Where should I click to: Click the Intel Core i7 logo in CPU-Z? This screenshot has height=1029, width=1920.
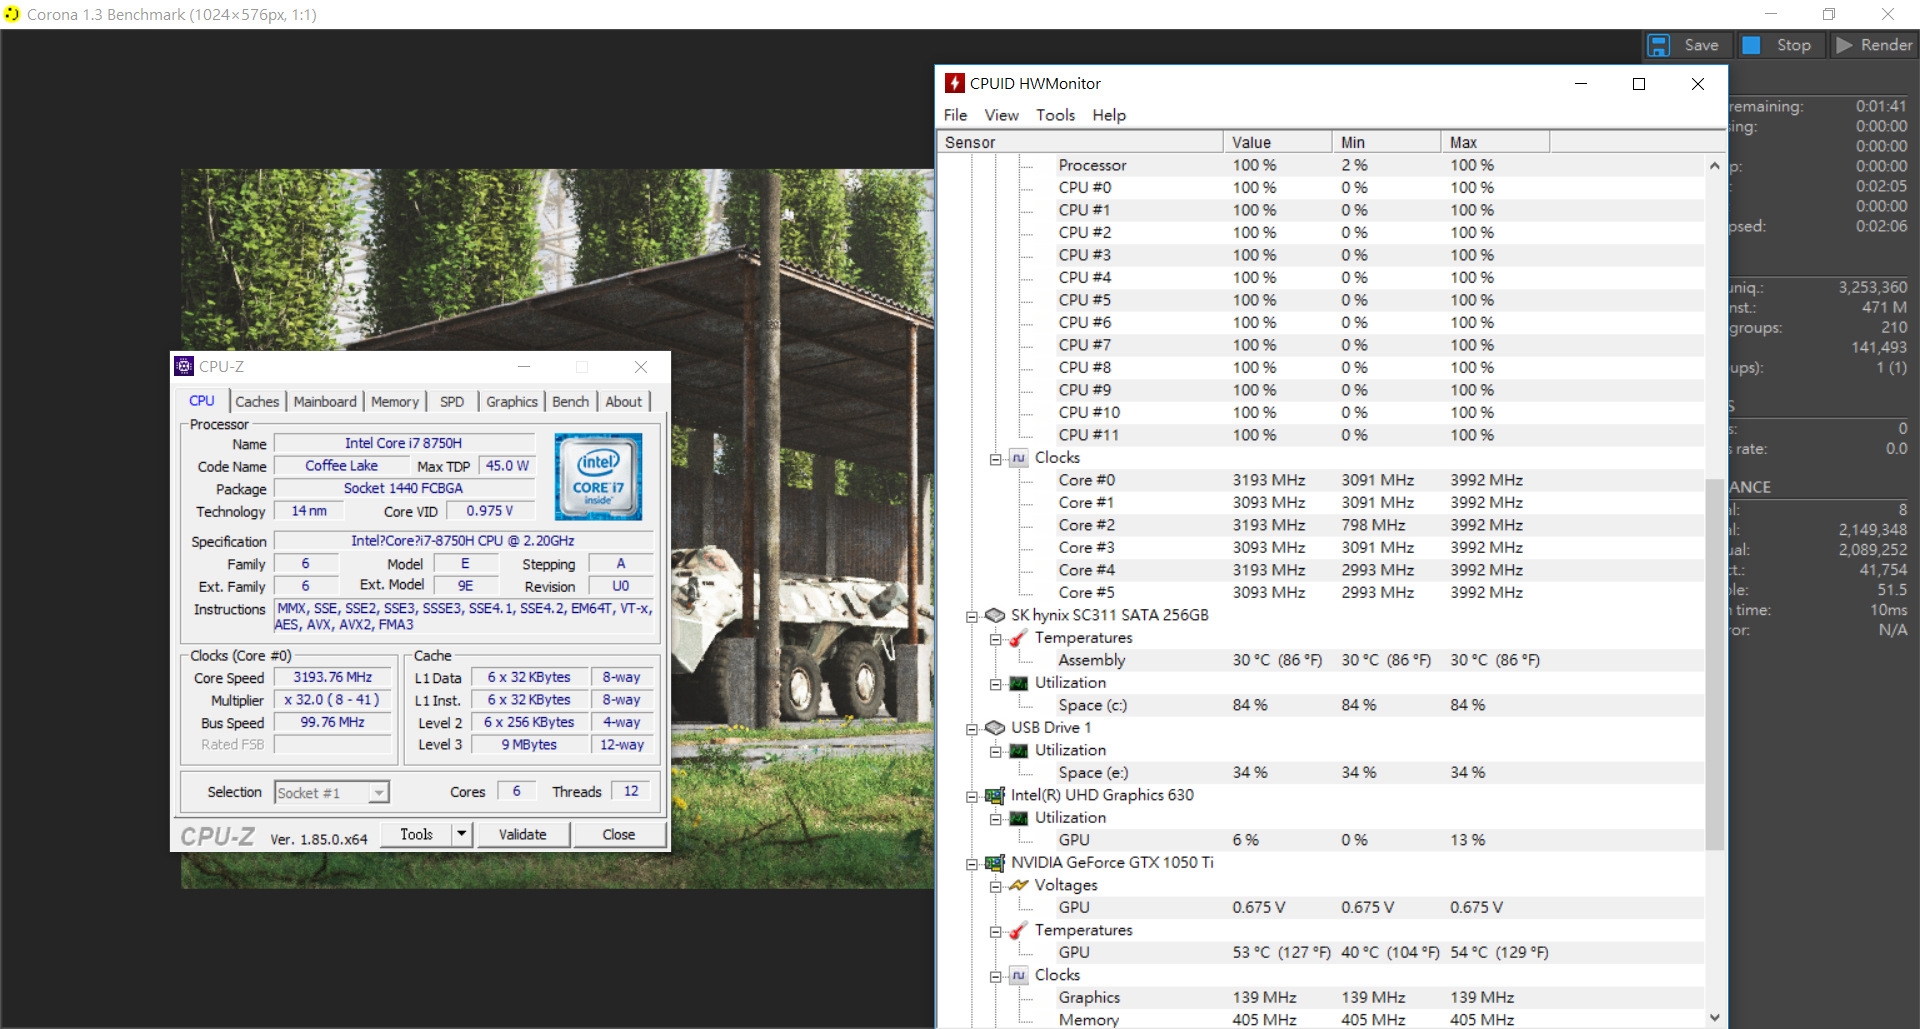[598, 477]
